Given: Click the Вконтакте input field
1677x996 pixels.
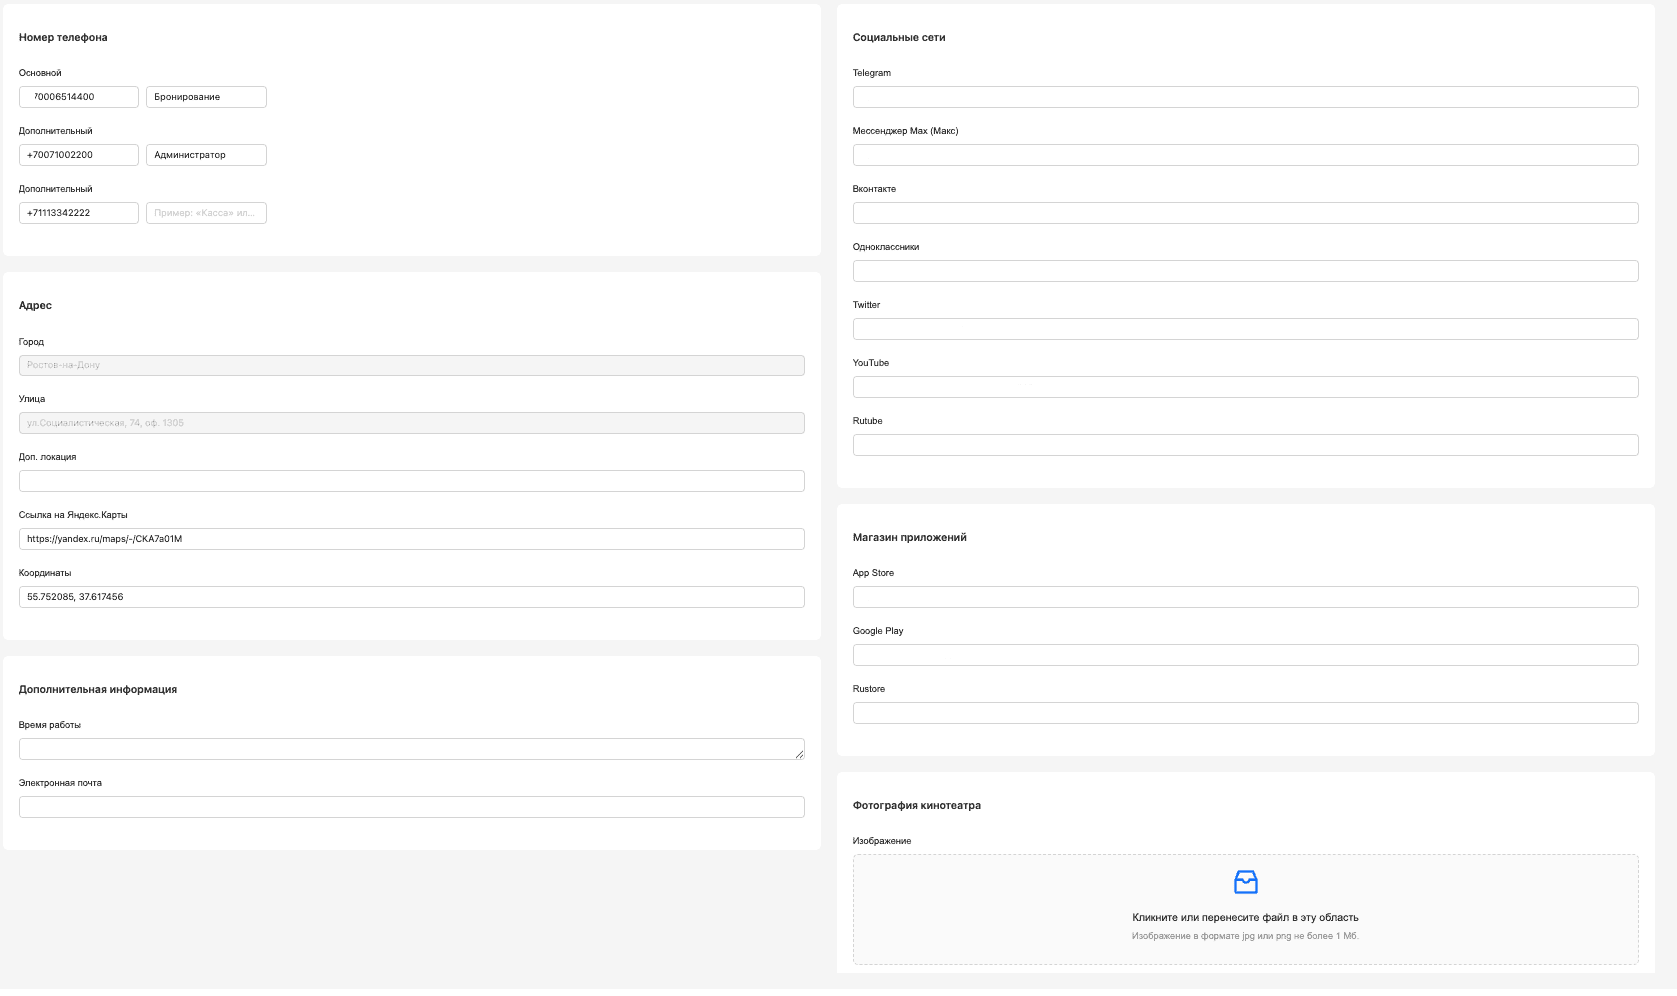Looking at the screenshot, I should (1245, 213).
